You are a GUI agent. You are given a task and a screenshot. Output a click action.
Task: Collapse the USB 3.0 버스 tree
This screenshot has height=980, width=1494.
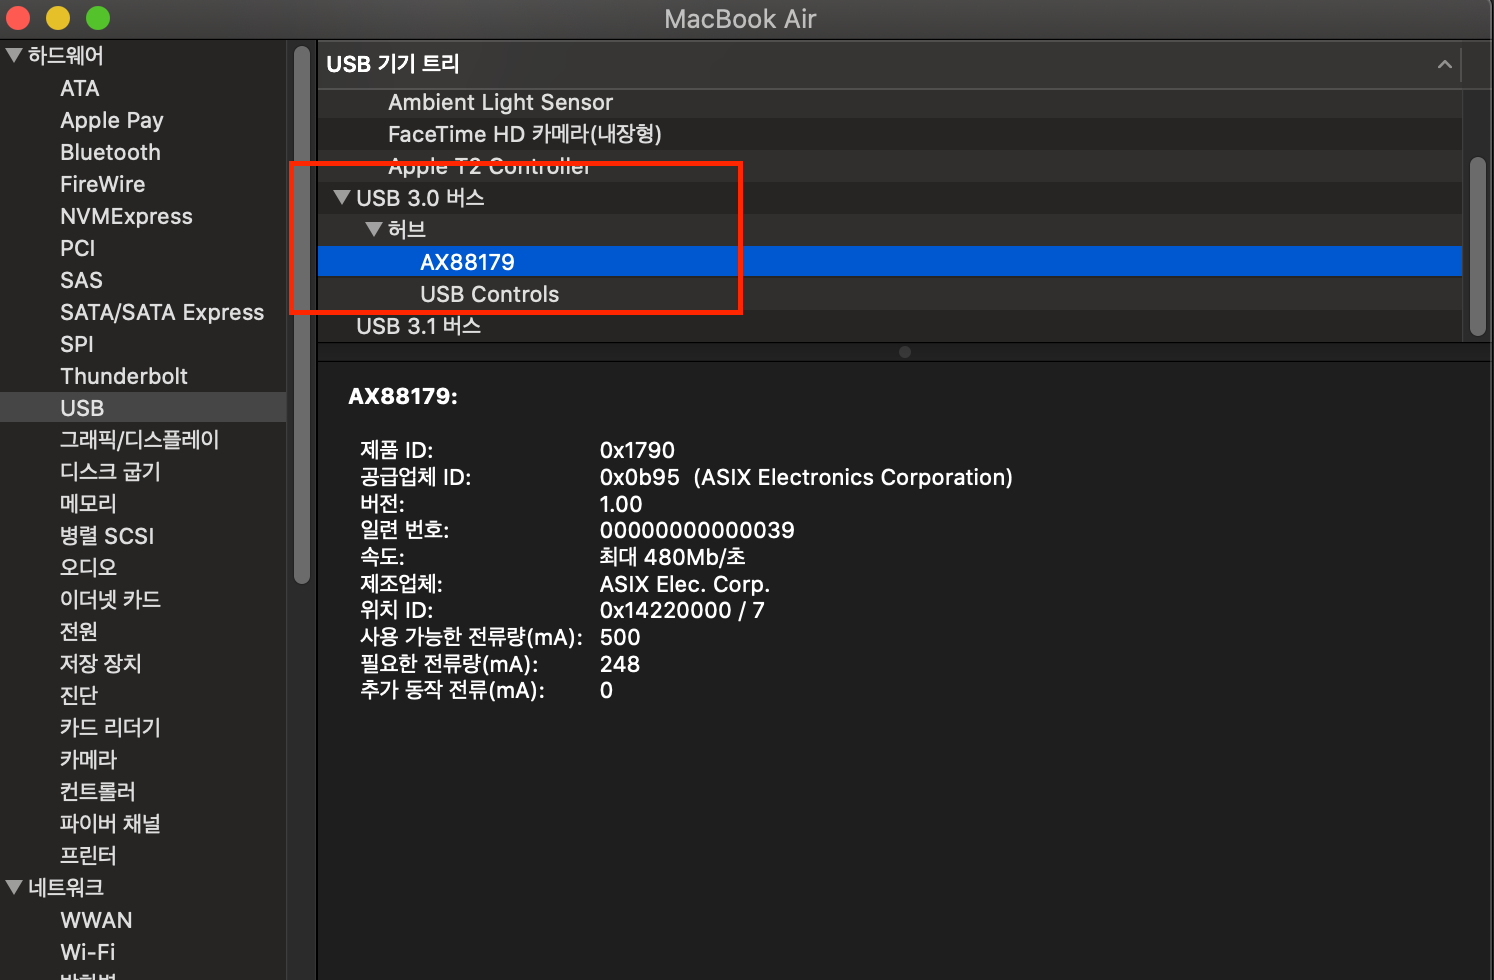pyautogui.click(x=342, y=198)
